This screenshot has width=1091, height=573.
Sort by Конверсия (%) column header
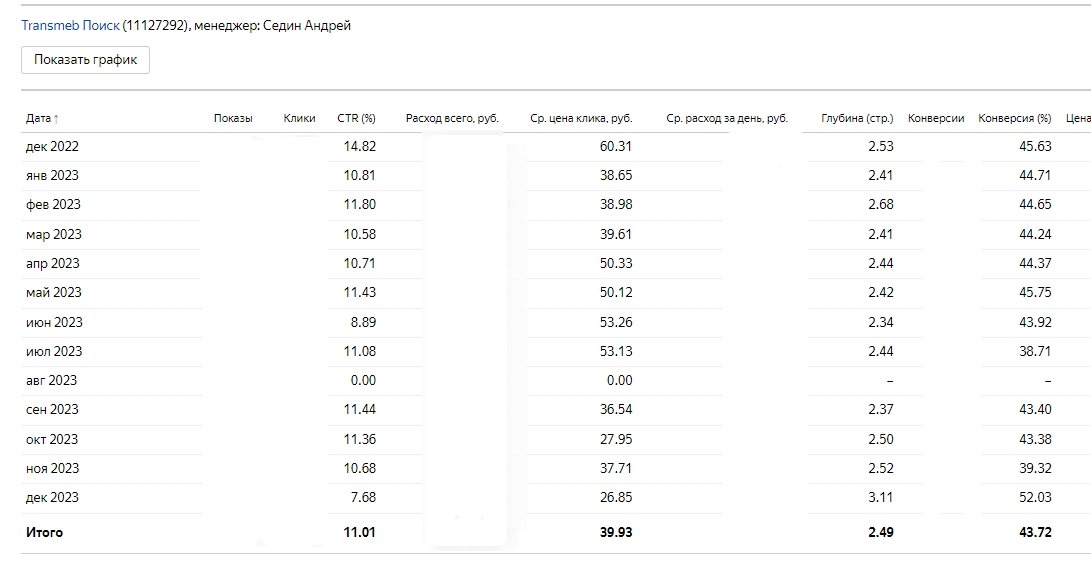pyautogui.click(x=1014, y=119)
